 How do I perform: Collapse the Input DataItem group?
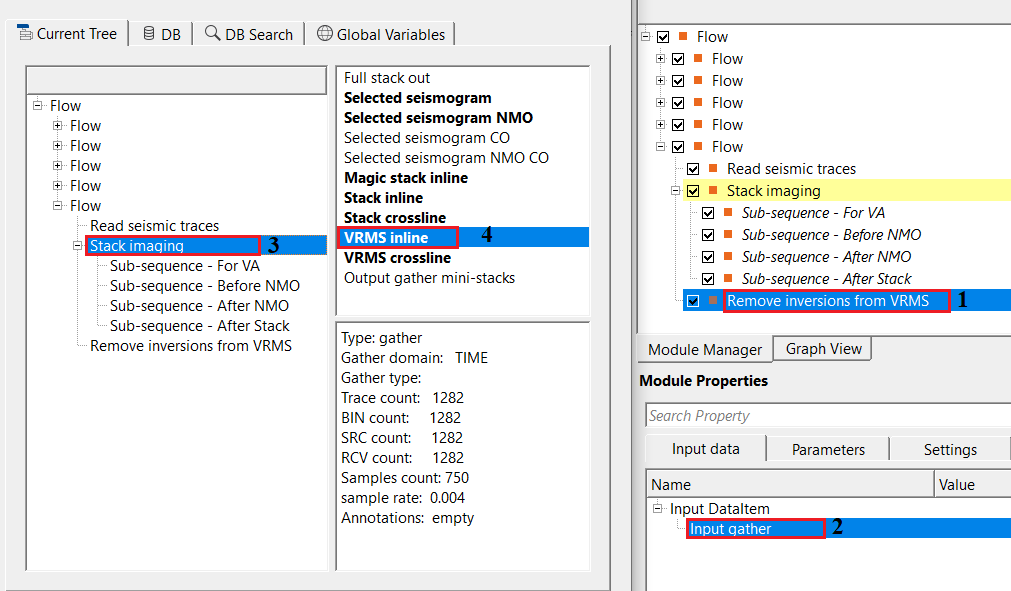click(658, 509)
